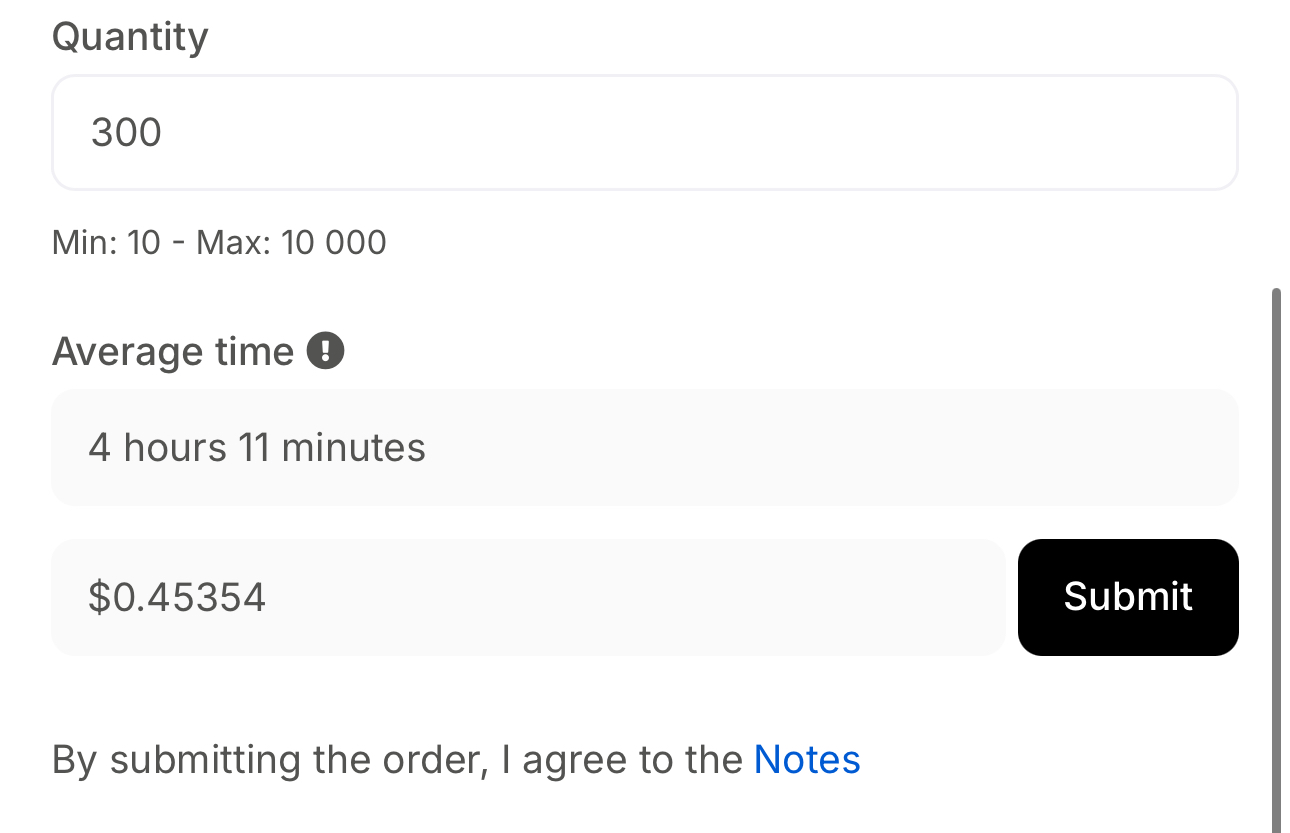Click blank space inside the price box
Image resolution: width=1290 pixels, height=833 pixels.
tap(700, 597)
